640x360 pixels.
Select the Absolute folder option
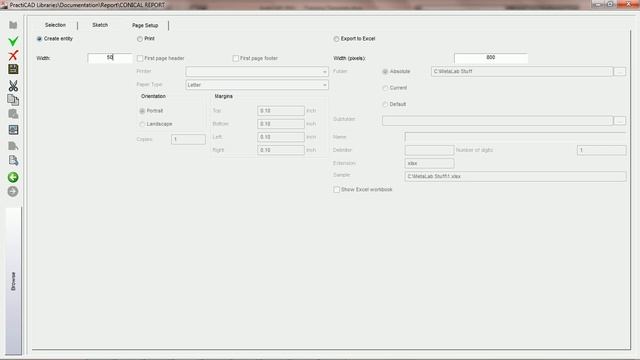[x=385, y=71]
